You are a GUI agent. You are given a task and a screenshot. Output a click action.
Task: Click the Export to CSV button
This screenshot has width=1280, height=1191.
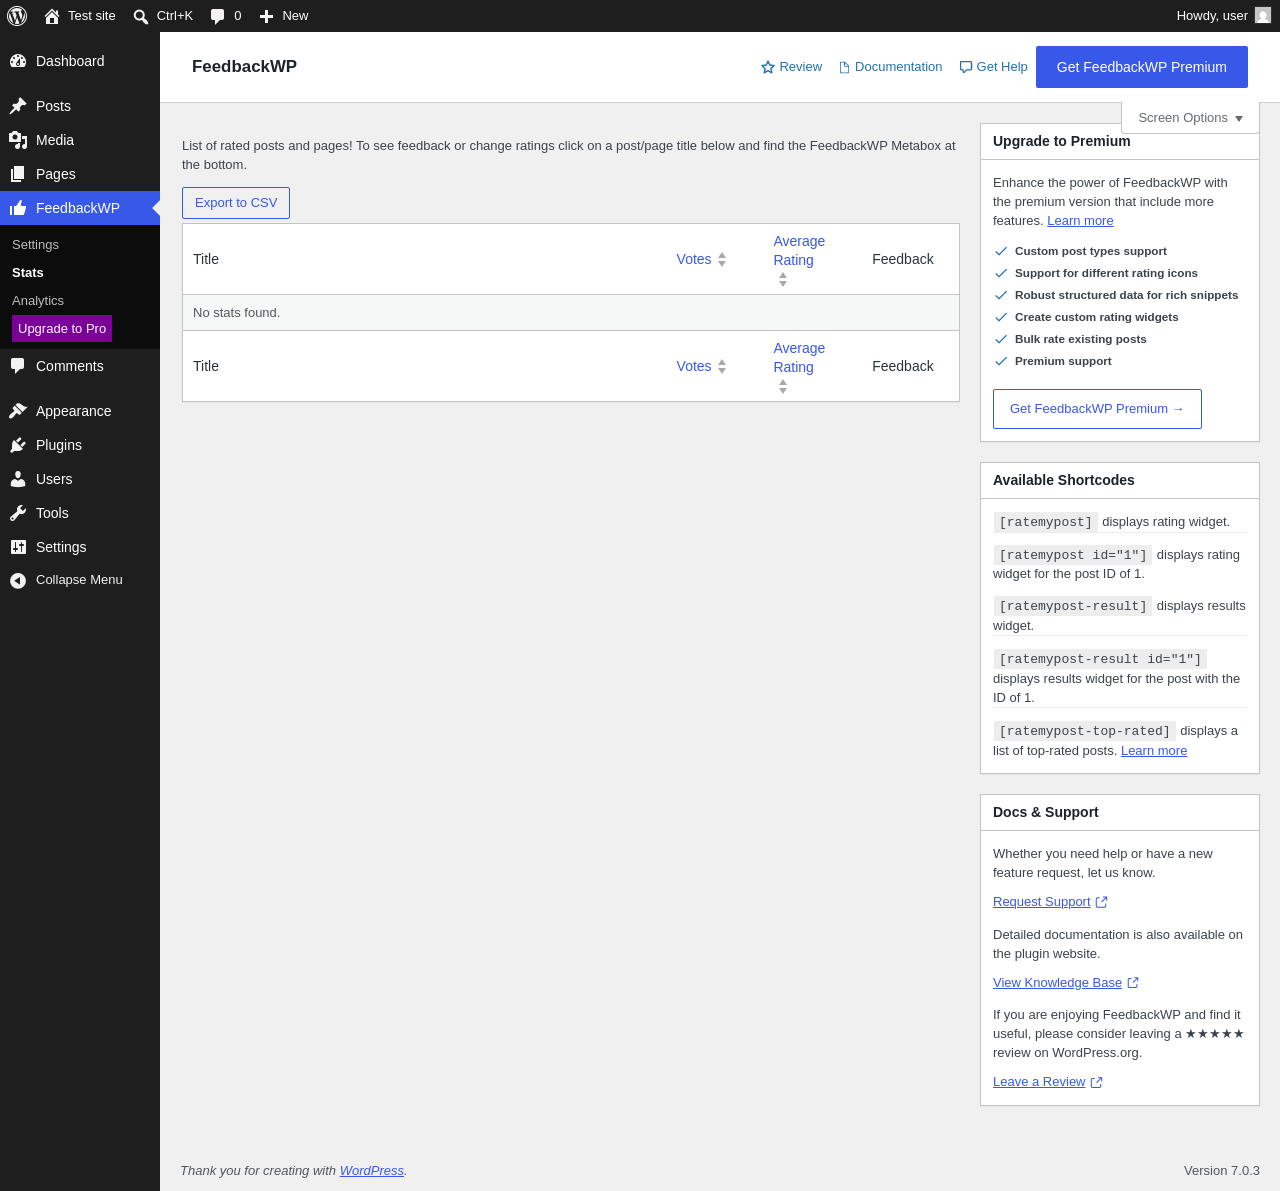(x=236, y=203)
